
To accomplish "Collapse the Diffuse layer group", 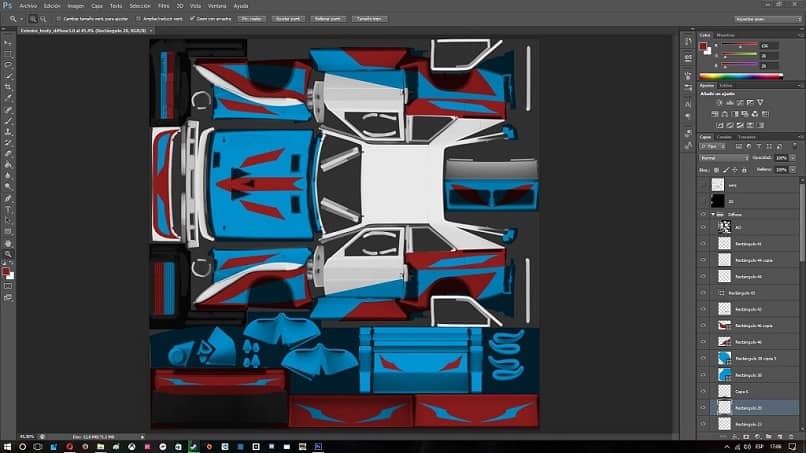I will point(712,214).
